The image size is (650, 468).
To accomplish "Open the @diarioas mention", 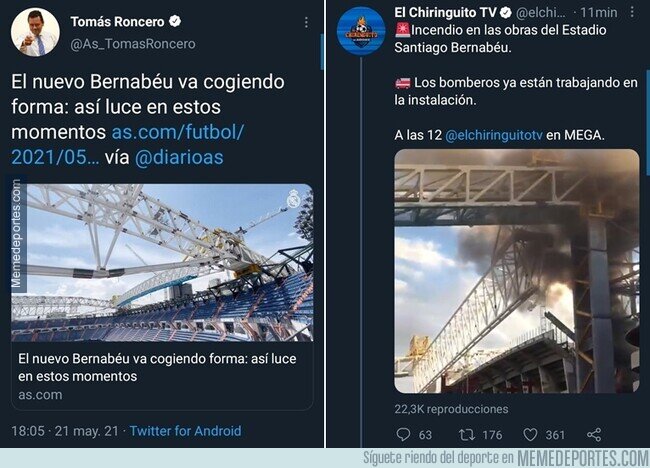I will [179, 158].
